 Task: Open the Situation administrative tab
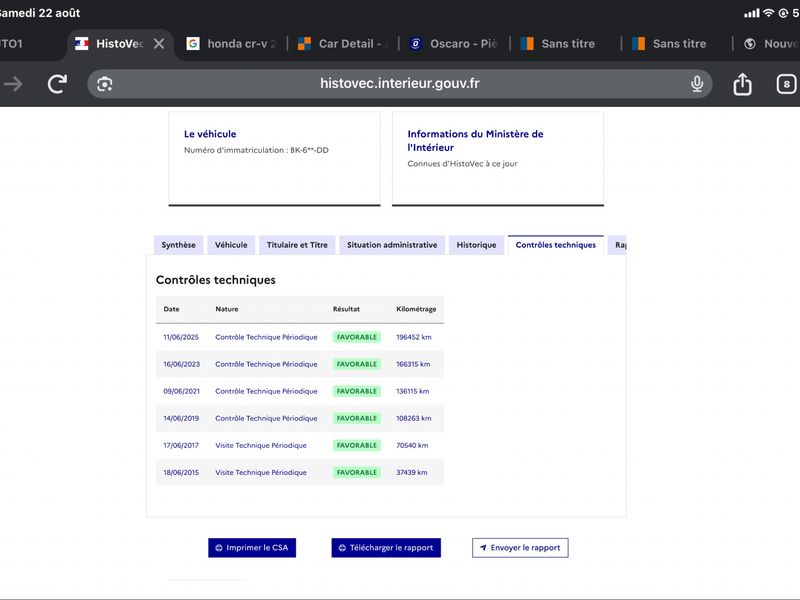point(392,245)
